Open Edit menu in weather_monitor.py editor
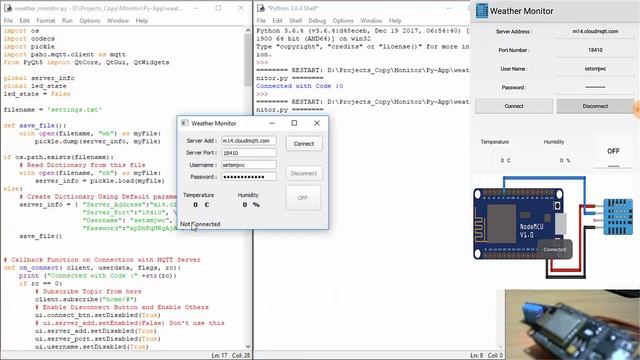This screenshot has width=640, height=360. pyautogui.click(x=24, y=20)
